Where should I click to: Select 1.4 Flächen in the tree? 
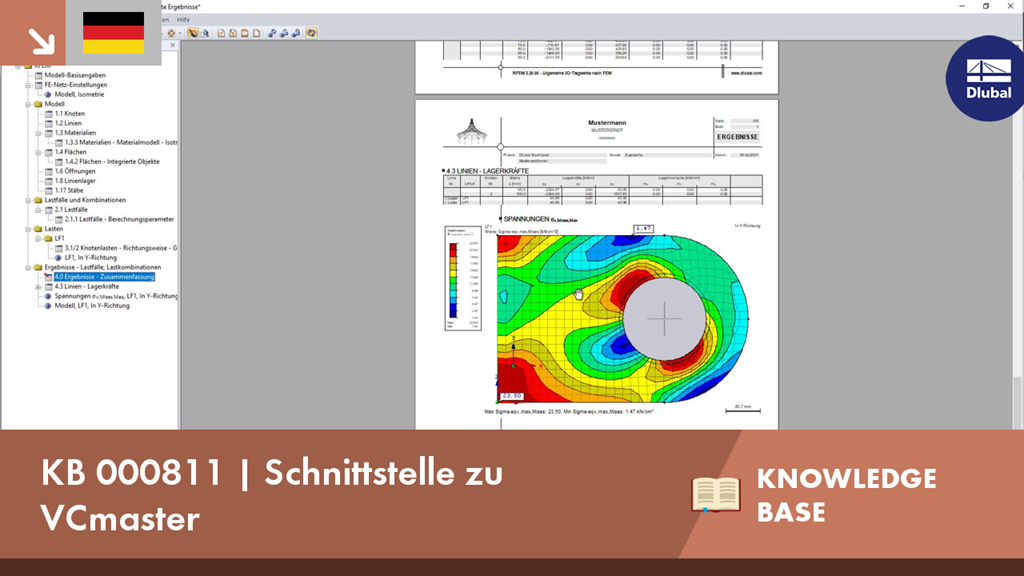pos(71,152)
